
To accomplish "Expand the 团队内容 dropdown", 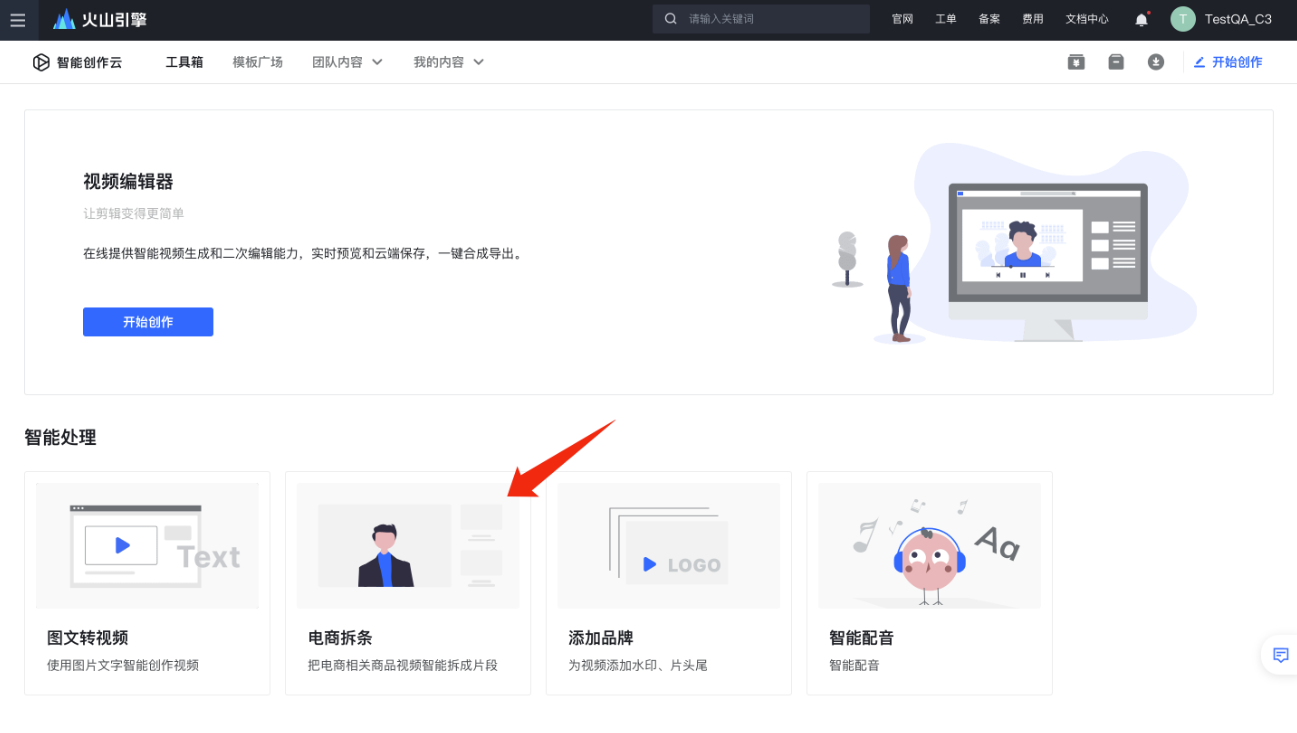I will 347,61.
